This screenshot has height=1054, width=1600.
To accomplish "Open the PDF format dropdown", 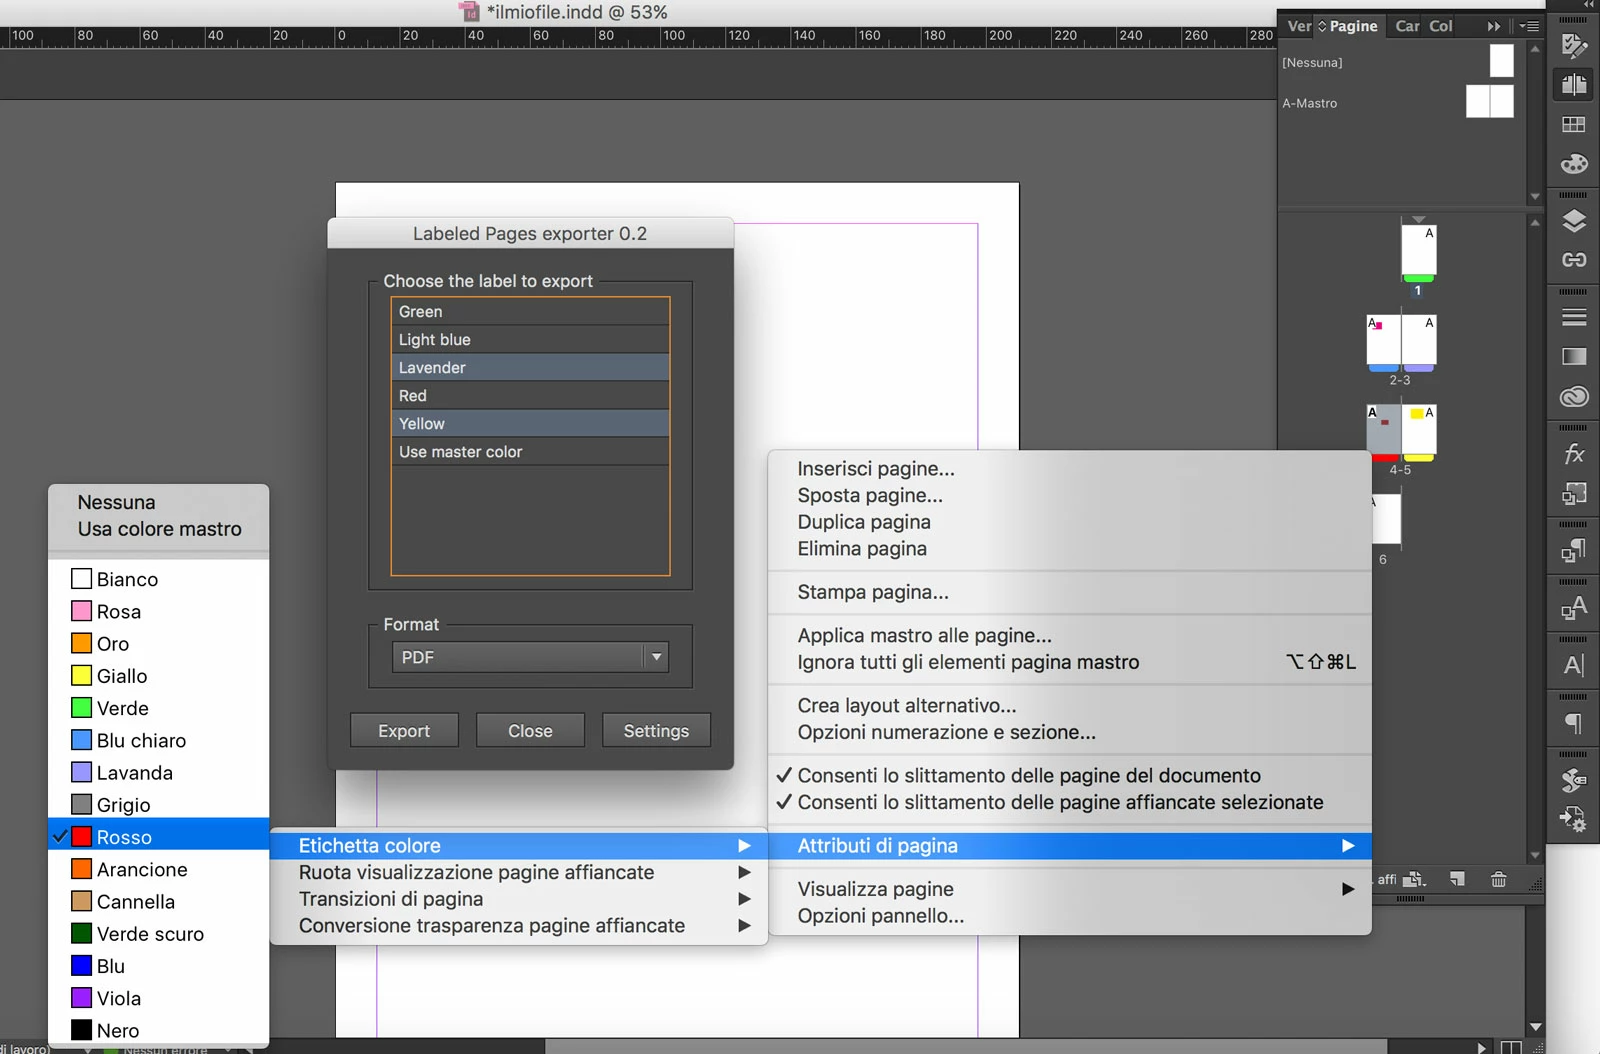I will [530, 657].
